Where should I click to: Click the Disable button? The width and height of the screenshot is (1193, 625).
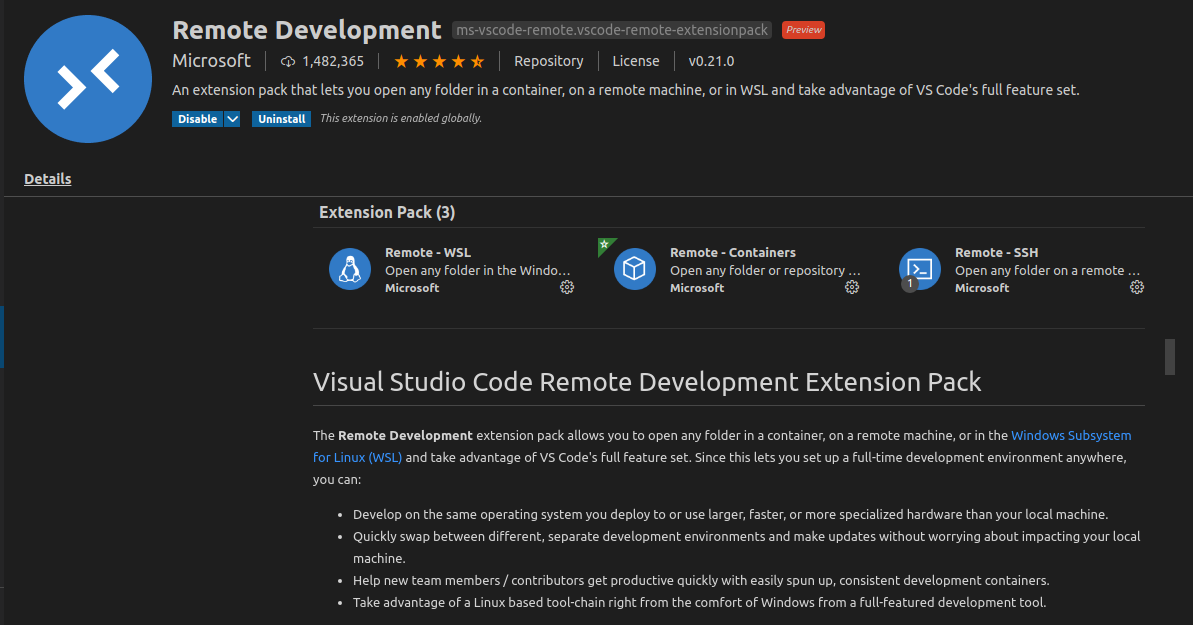coord(198,119)
